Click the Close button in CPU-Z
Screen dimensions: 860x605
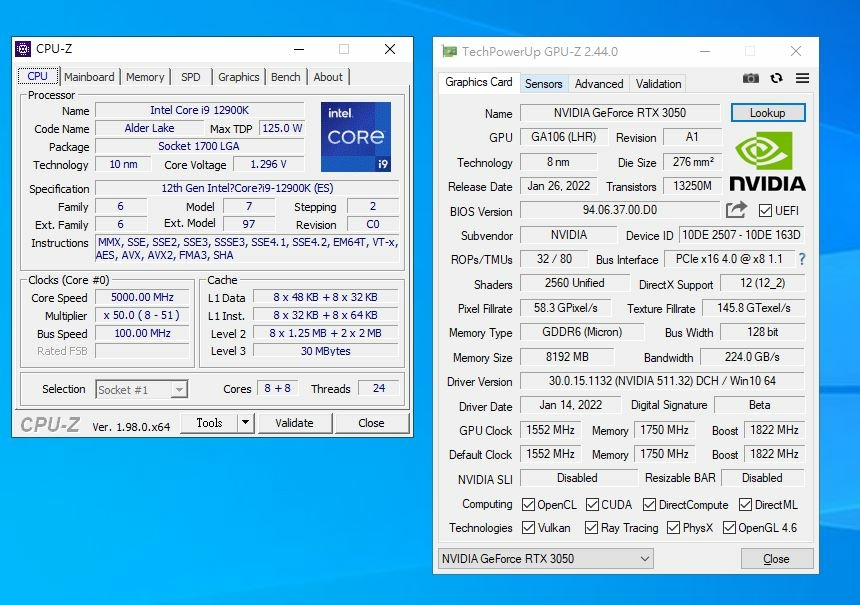[x=371, y=423]
